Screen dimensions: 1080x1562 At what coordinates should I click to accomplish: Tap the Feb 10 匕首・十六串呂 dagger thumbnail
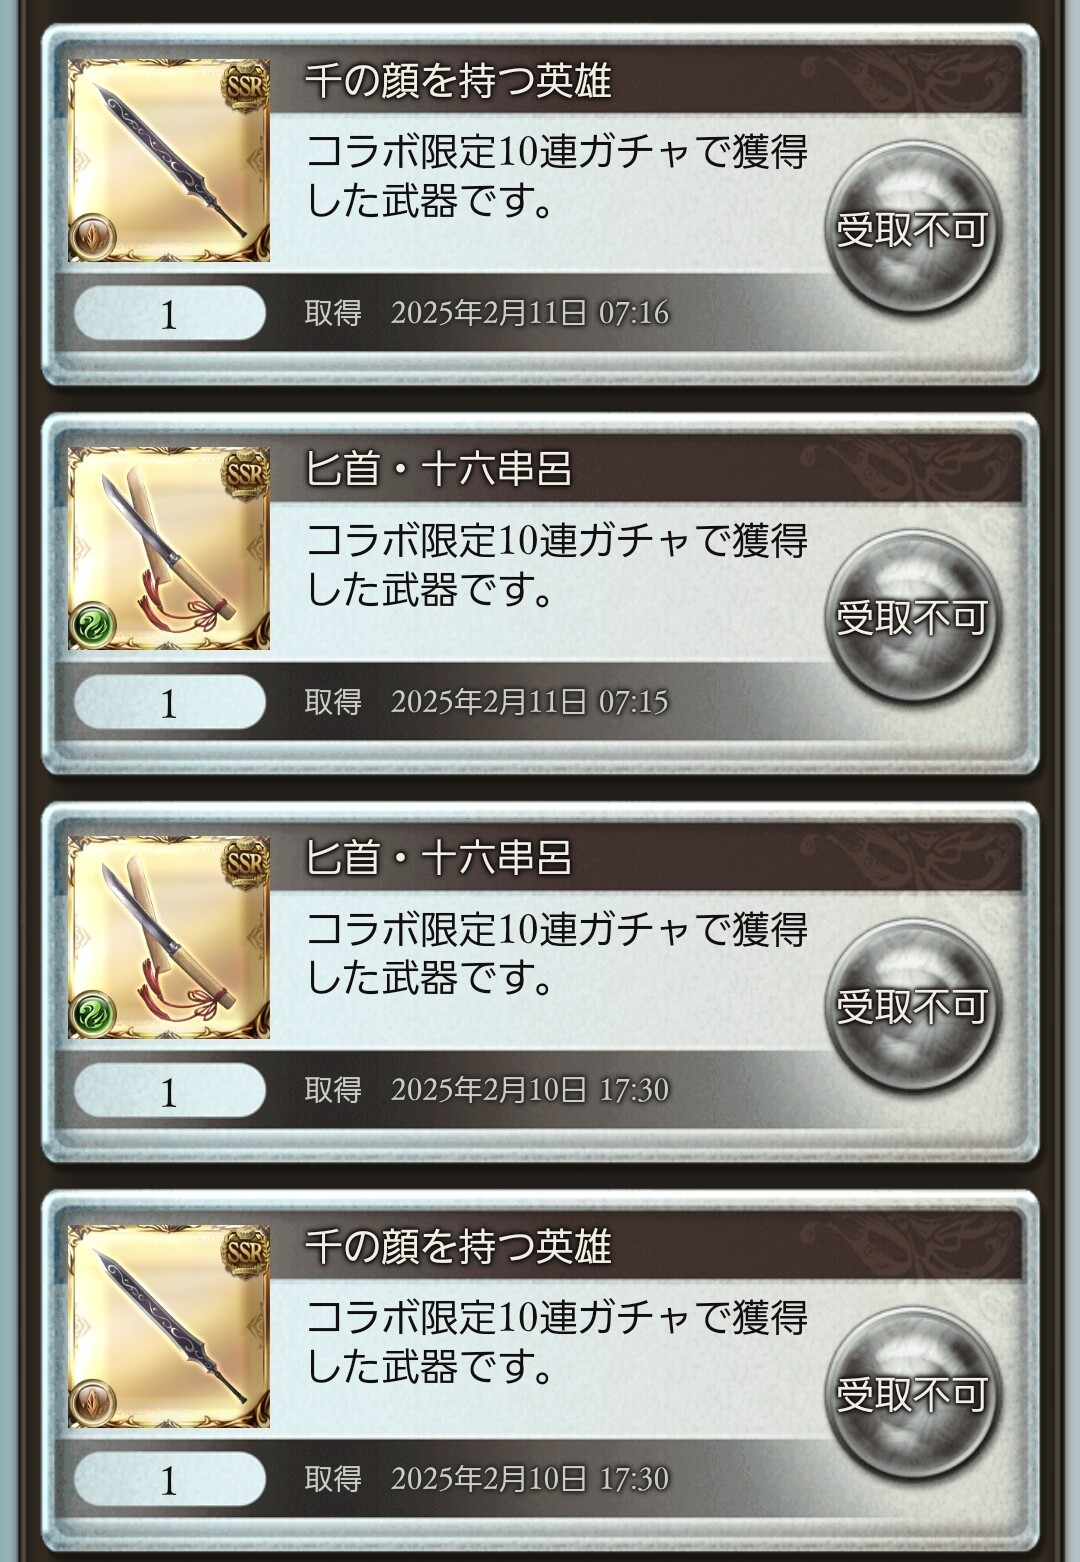coord(169,937)
